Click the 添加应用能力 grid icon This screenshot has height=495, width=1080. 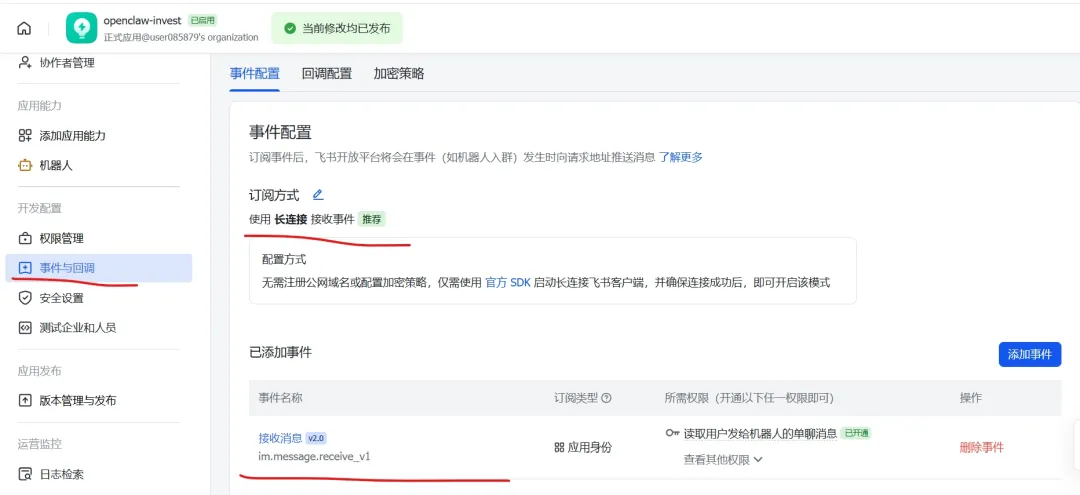pyautogui.click(x=25, y=136)
